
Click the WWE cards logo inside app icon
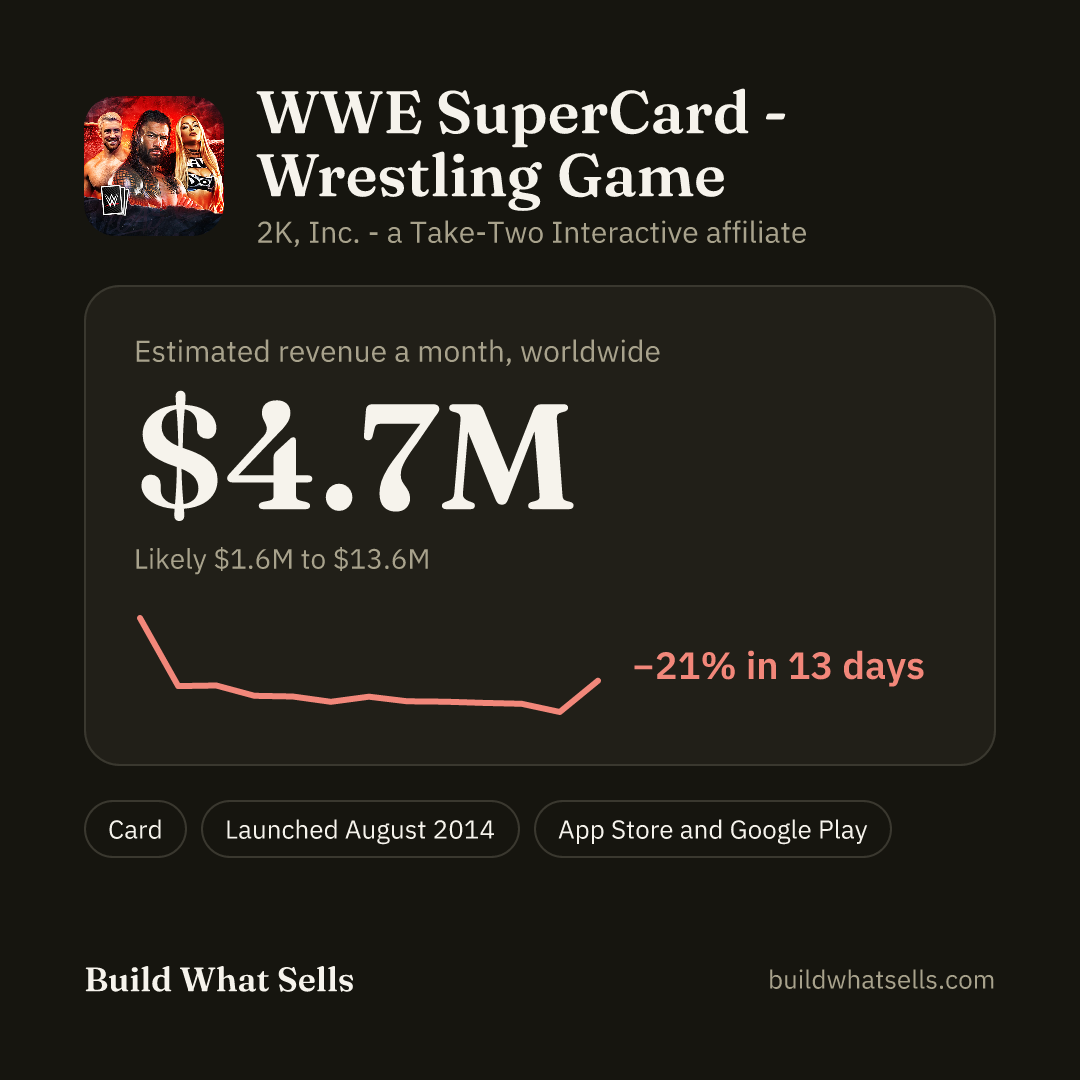point(114,200)
